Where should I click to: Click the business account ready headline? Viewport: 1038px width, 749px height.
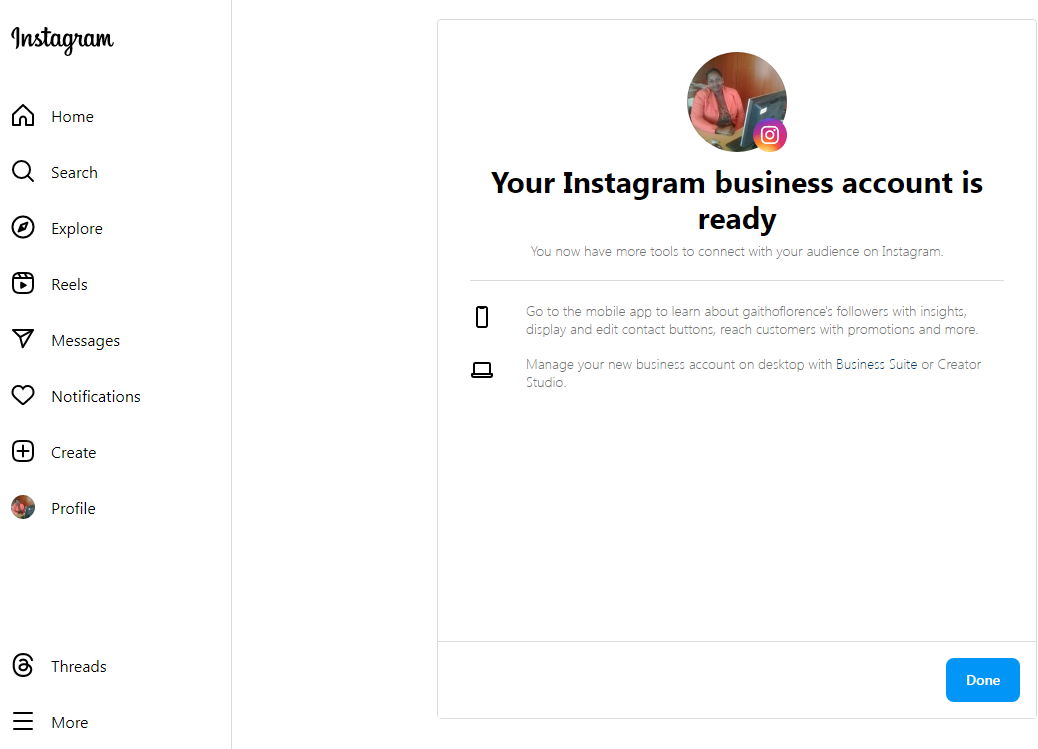(x=736, y=200)
